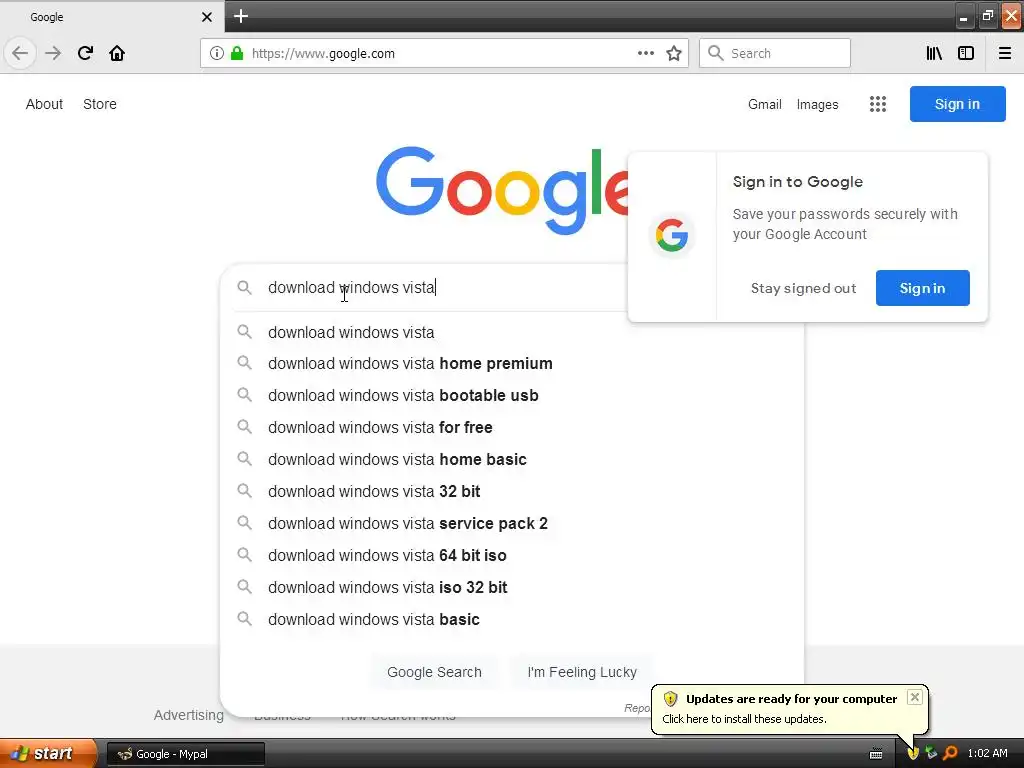Open the hamburger application menu
The height and width of the screenshot is (768, 1024).
point(1005,53)
